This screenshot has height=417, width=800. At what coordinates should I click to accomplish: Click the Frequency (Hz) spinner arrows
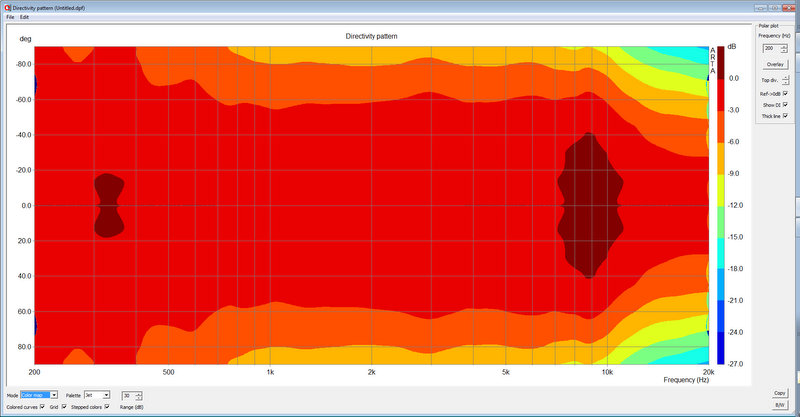point(782,48)
